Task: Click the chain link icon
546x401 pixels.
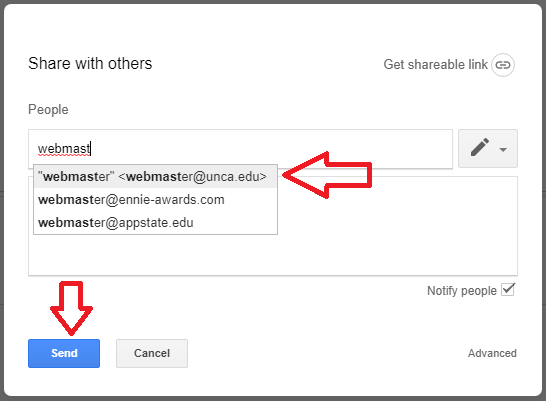Action: coord(503,65)
